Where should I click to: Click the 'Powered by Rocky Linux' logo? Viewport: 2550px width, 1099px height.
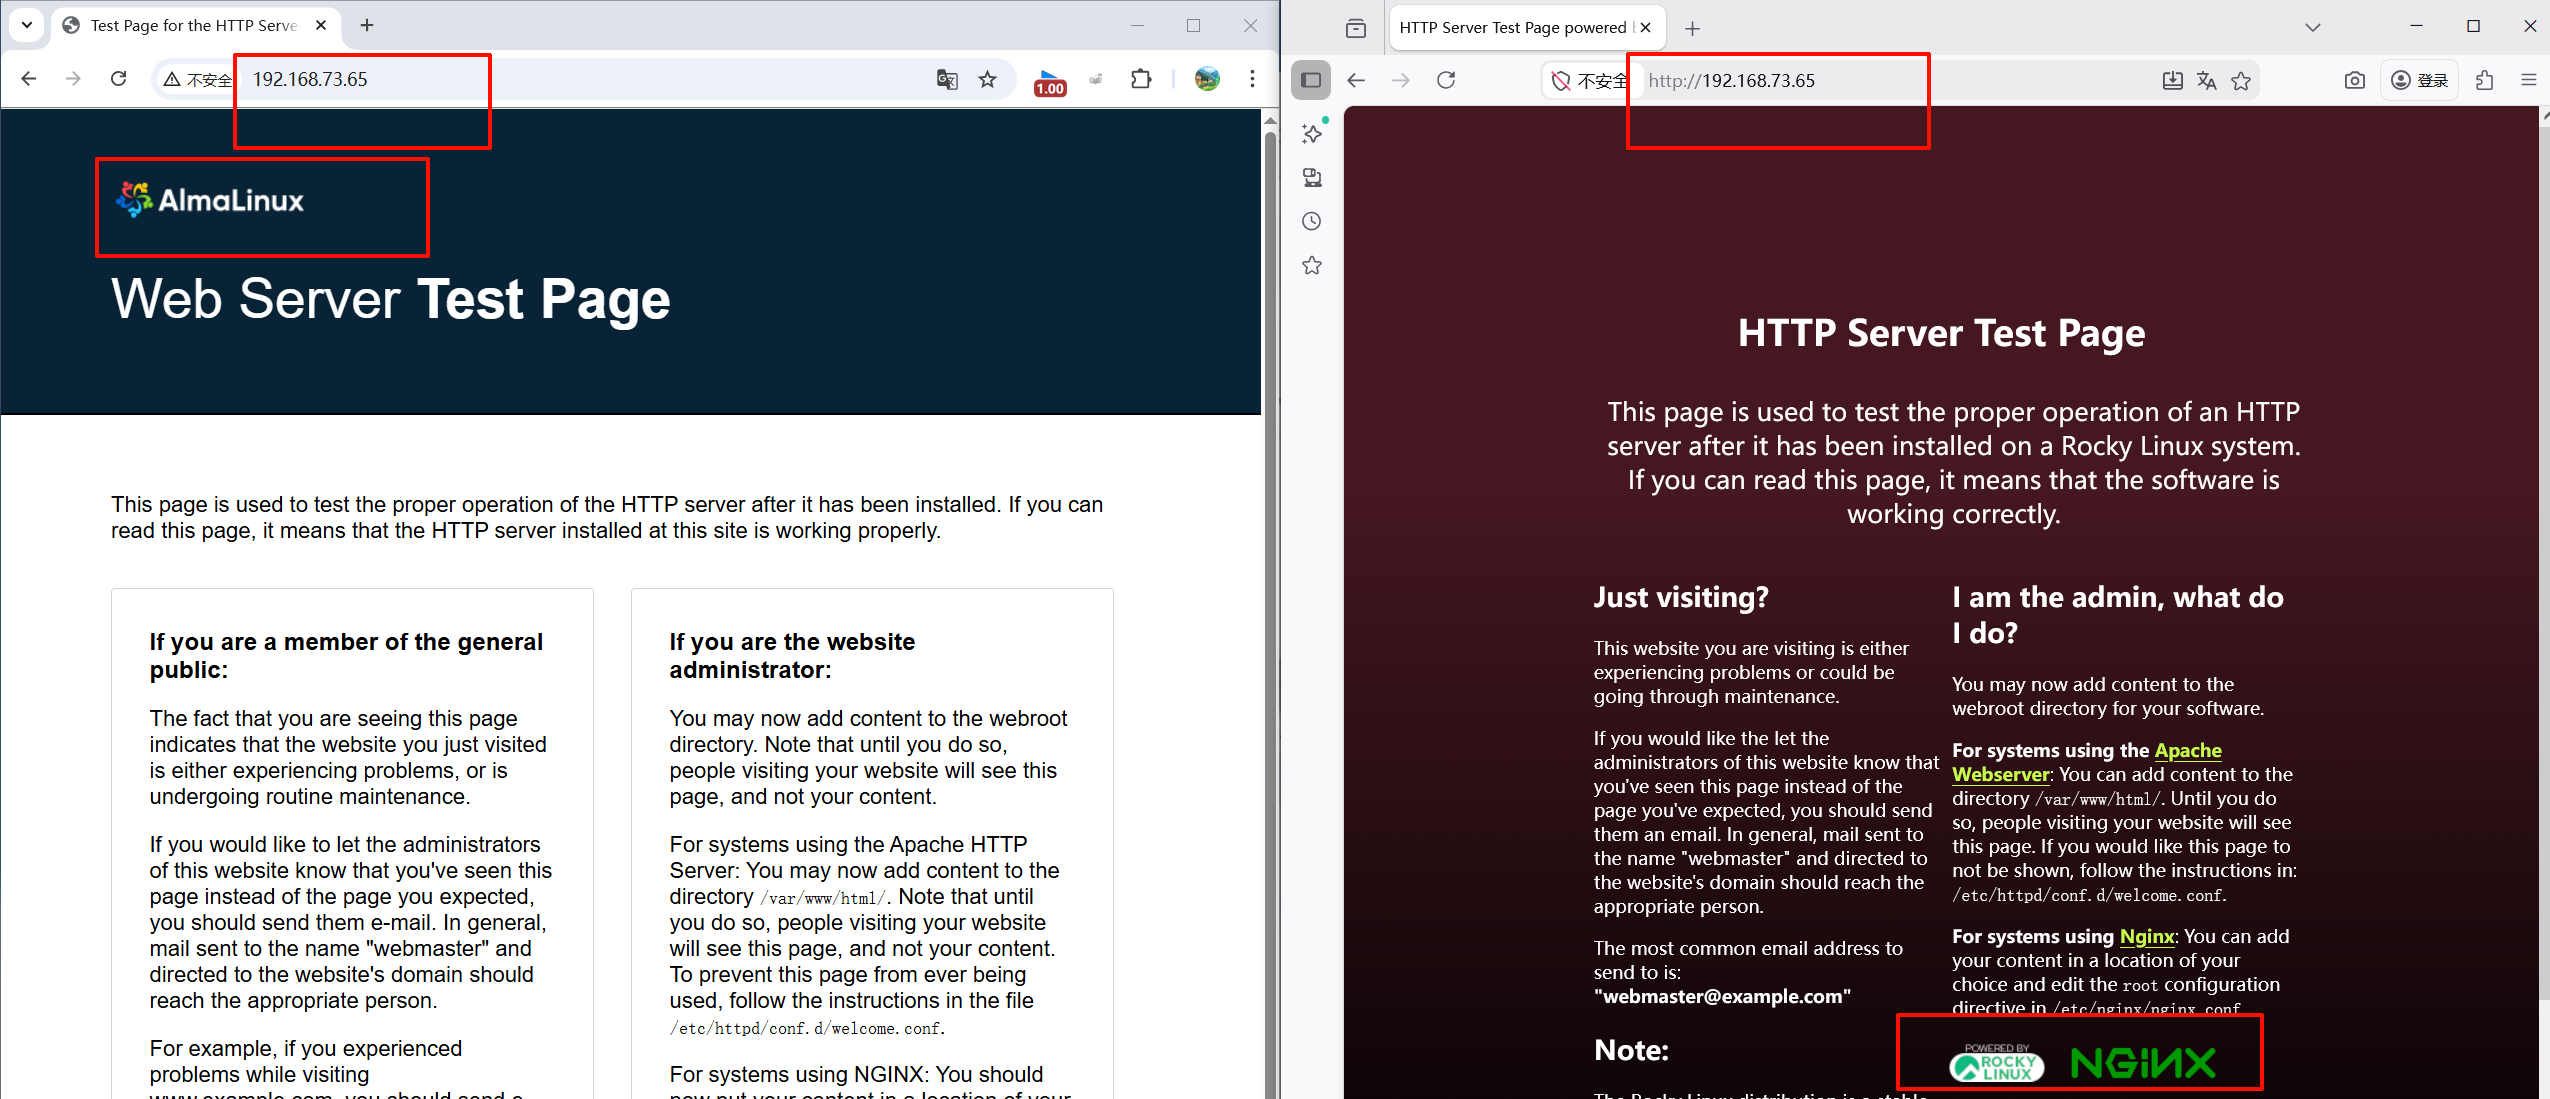pos(1997,1063)
